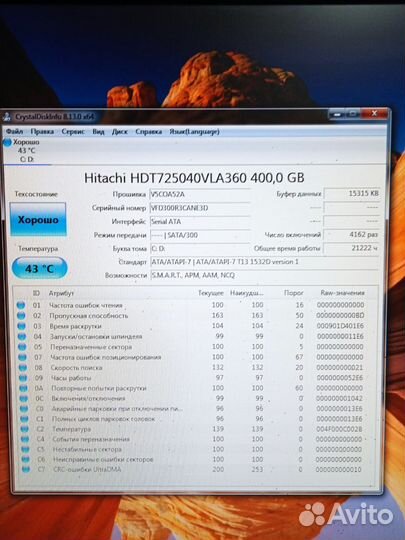
Task: Open the Сервис menu
Action: click(x=73, y=131)
